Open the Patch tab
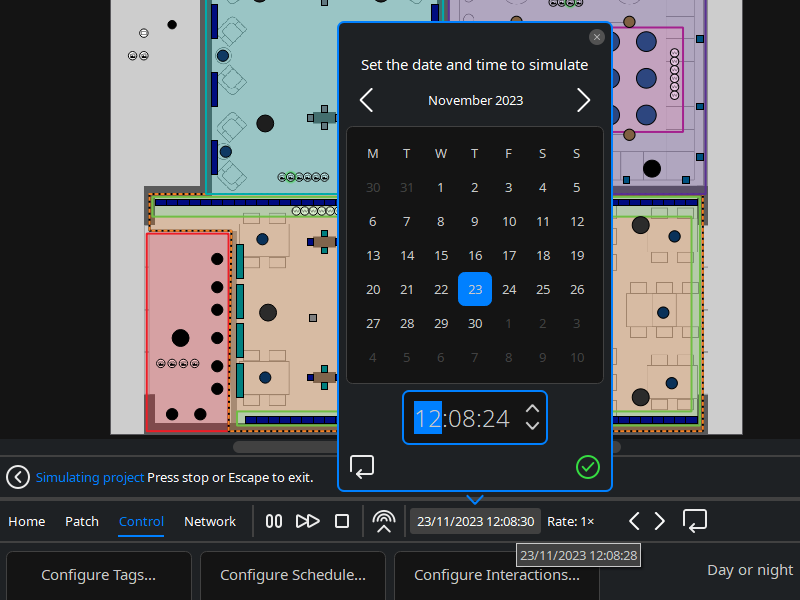800x600 pixels. (82, 521)
